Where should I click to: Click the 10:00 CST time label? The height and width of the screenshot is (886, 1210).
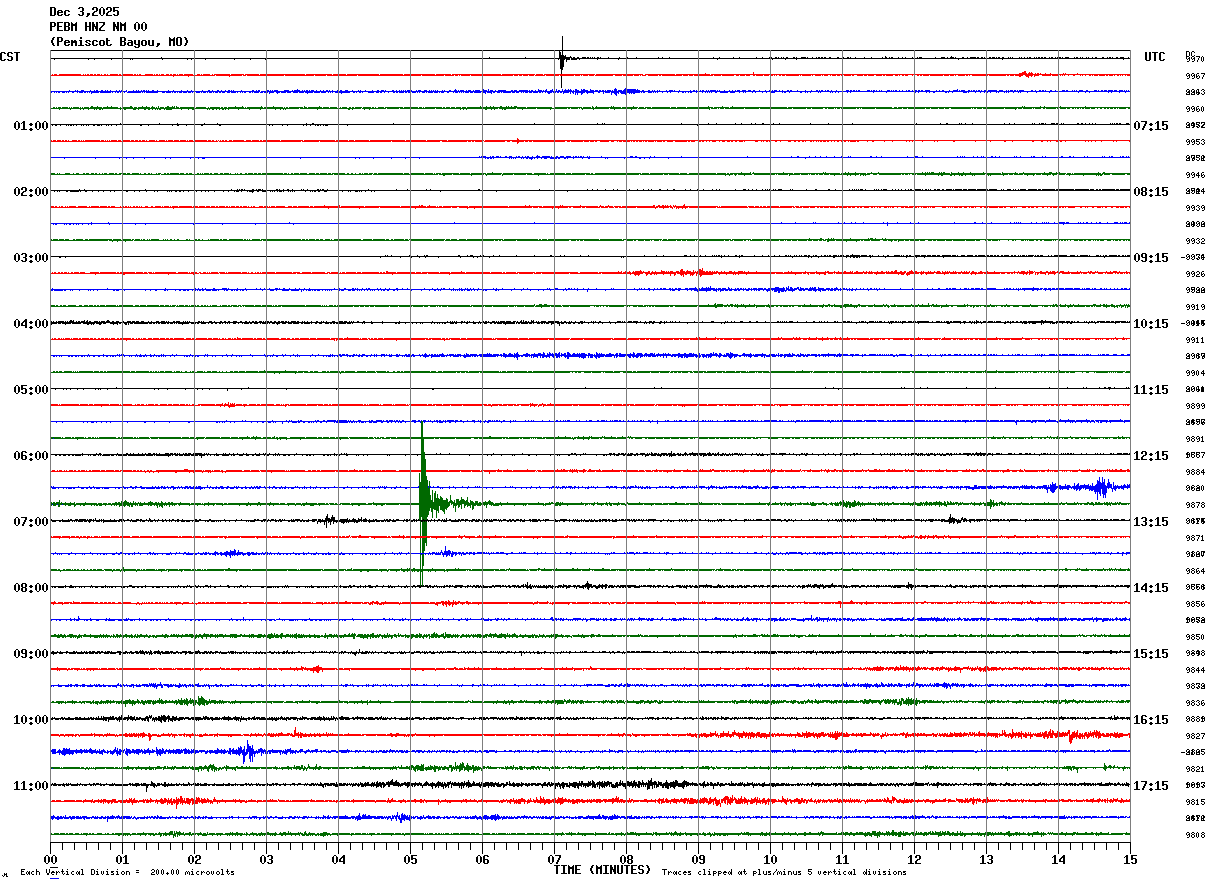coord(30,720)
